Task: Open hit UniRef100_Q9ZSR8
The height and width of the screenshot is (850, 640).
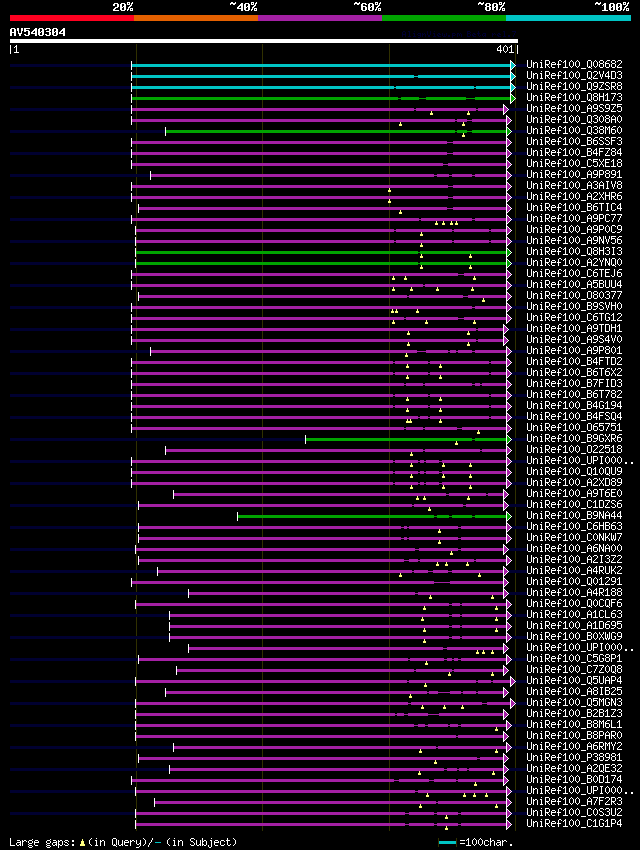Action: coord(574,86)
